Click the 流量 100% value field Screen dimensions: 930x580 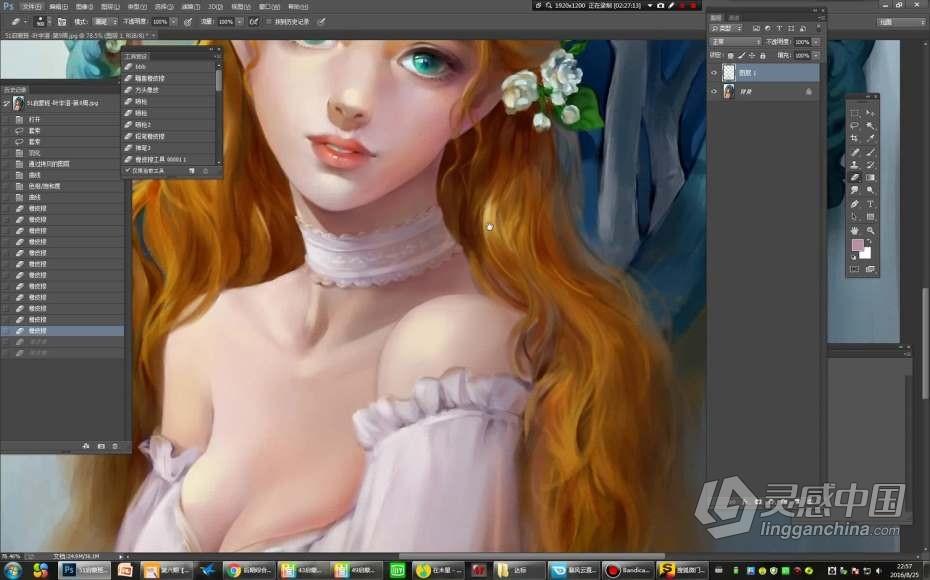pyautogui.click(x=226, y=21)
